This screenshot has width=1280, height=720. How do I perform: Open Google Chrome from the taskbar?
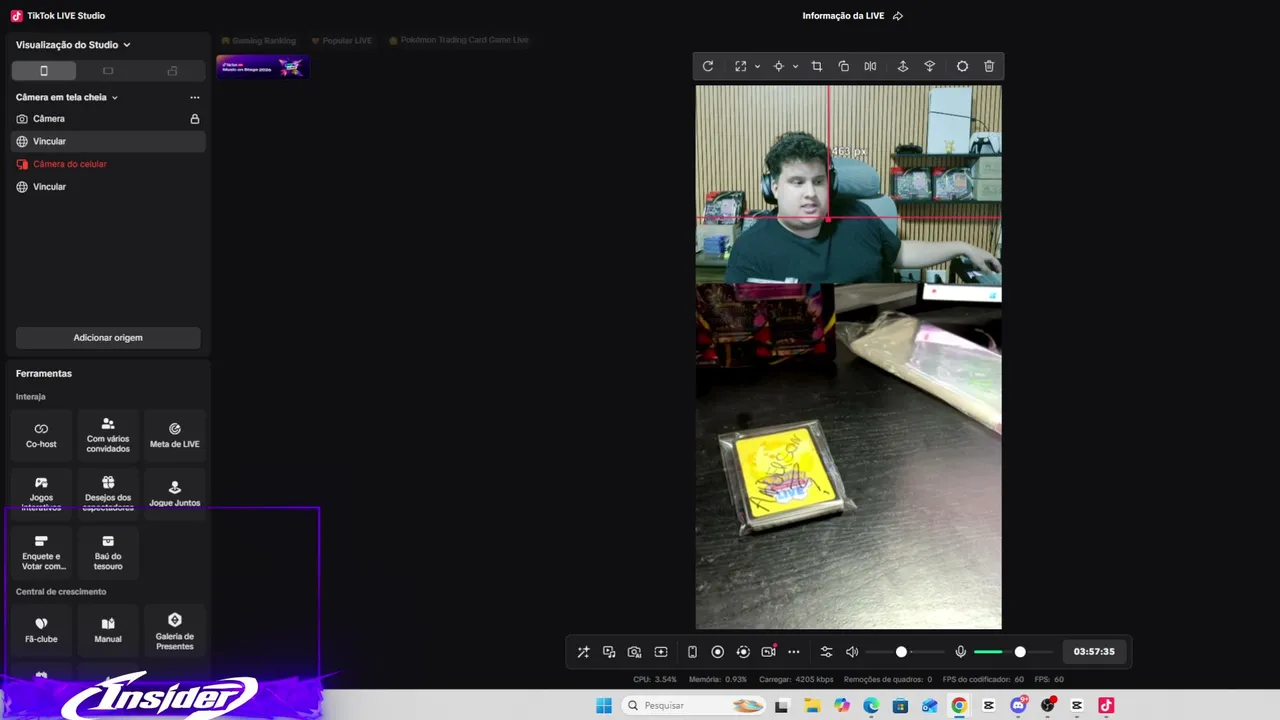pos(959,706)
